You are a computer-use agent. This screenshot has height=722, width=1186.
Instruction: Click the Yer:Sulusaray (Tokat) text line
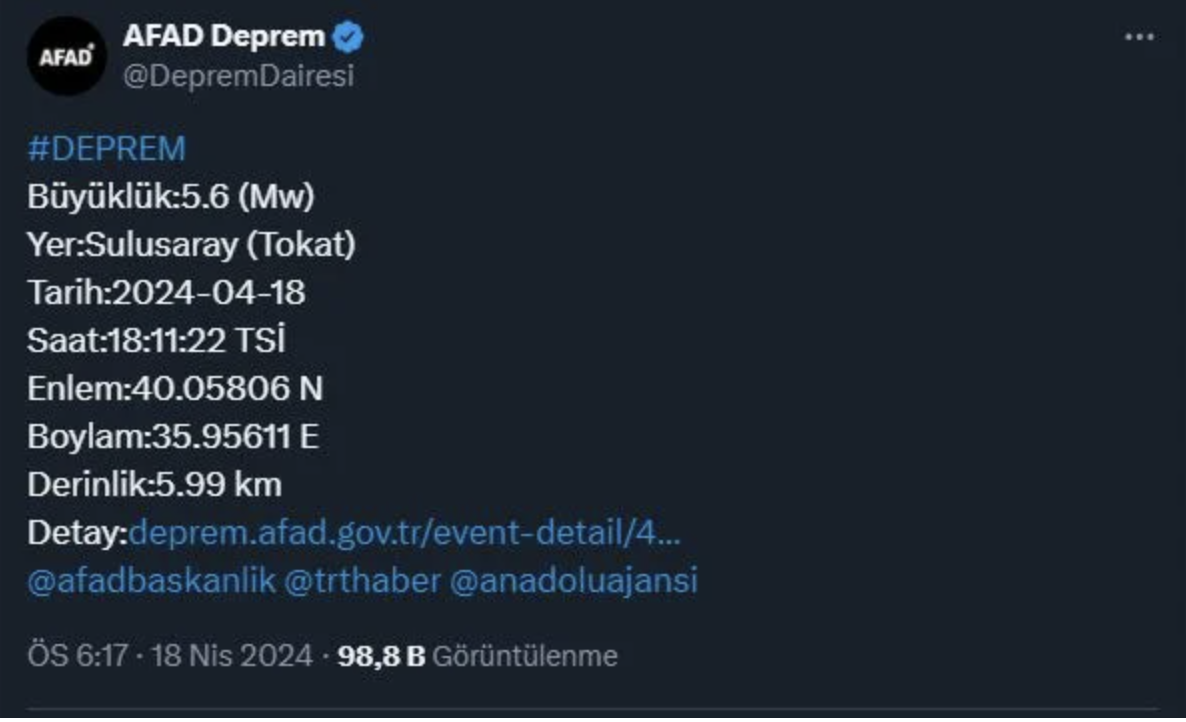pyautogui.click(x=191, y=245)
